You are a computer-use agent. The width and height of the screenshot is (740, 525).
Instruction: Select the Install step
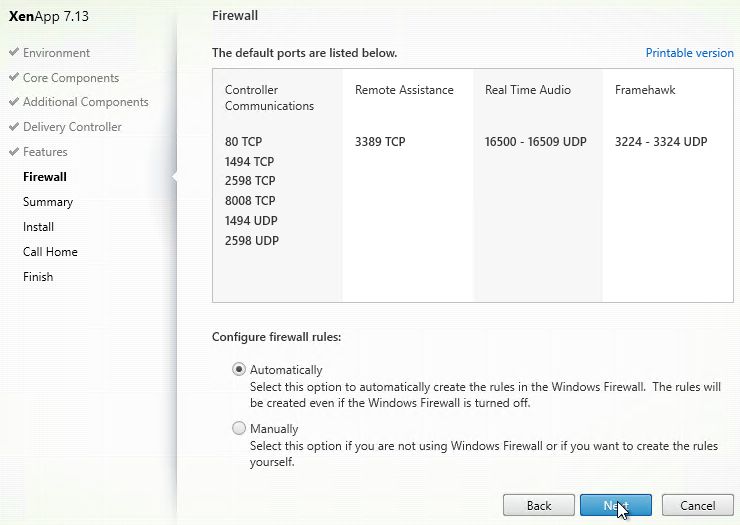[38, 227]
